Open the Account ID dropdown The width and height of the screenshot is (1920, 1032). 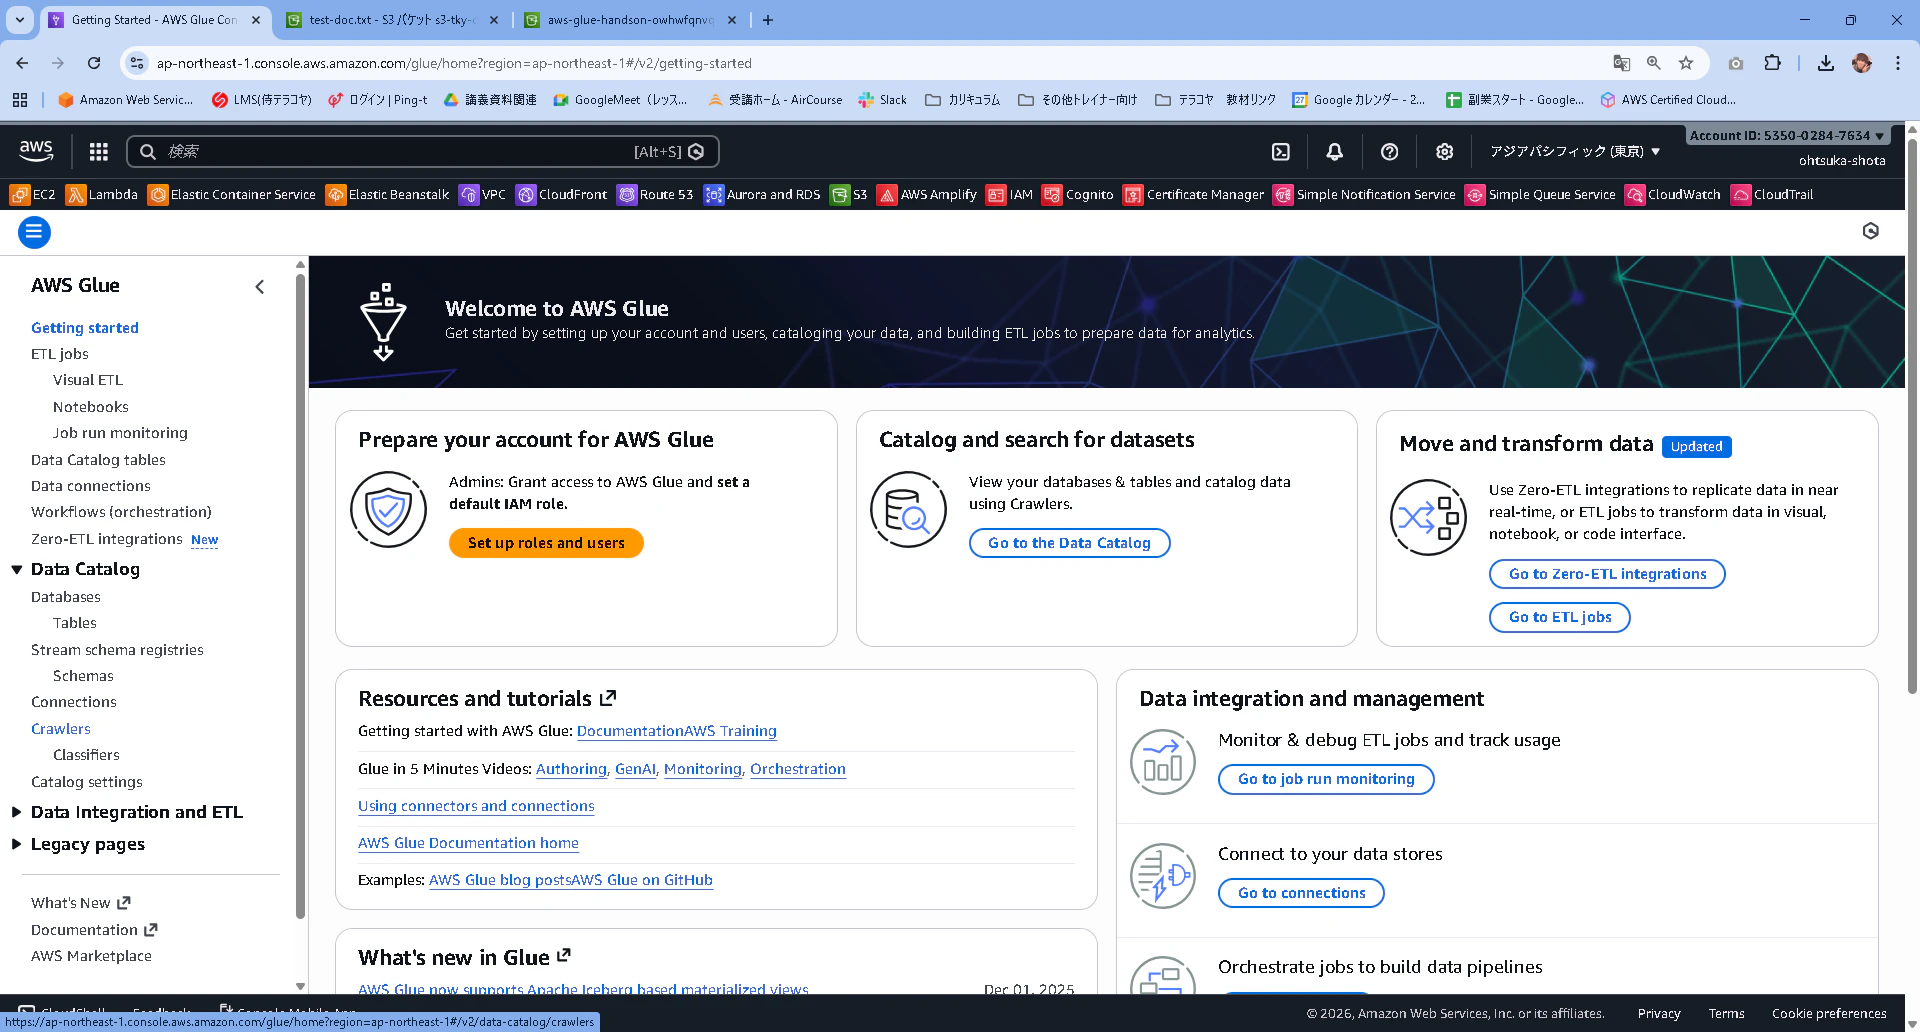coord(1787,135)
